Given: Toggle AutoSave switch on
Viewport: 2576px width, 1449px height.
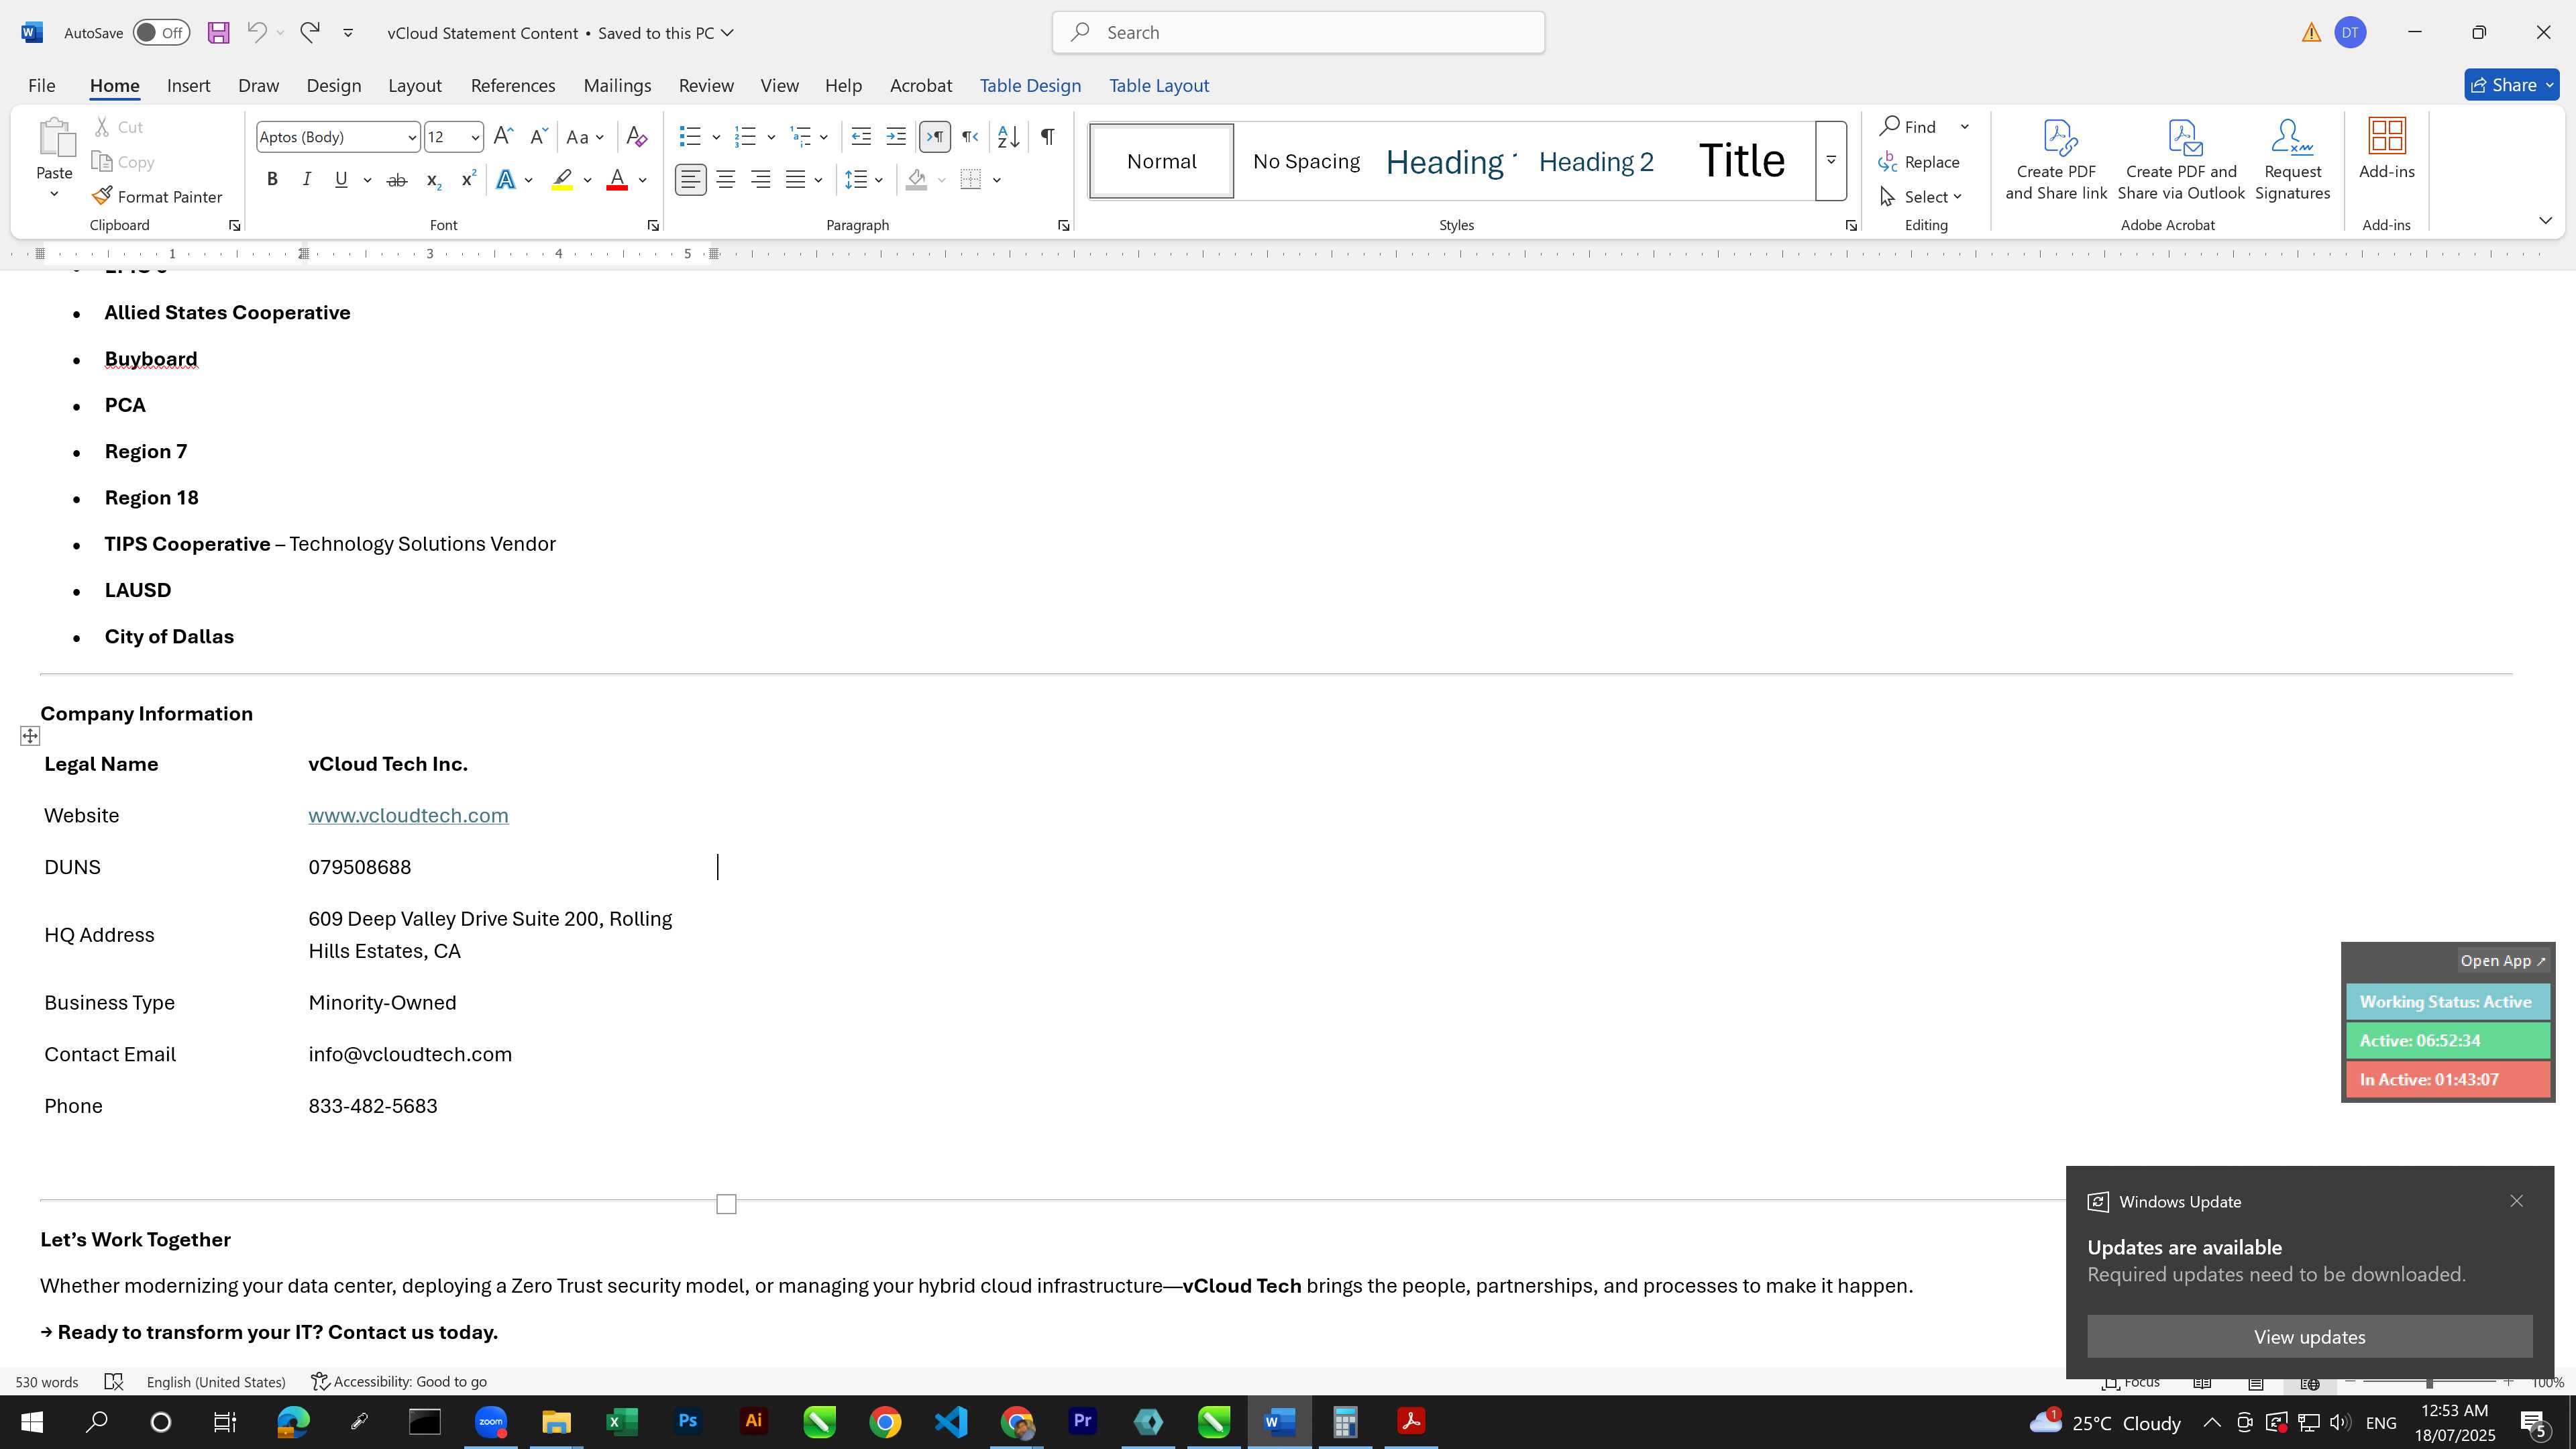Looking at the screenshot, I should (x=161, y=33).
